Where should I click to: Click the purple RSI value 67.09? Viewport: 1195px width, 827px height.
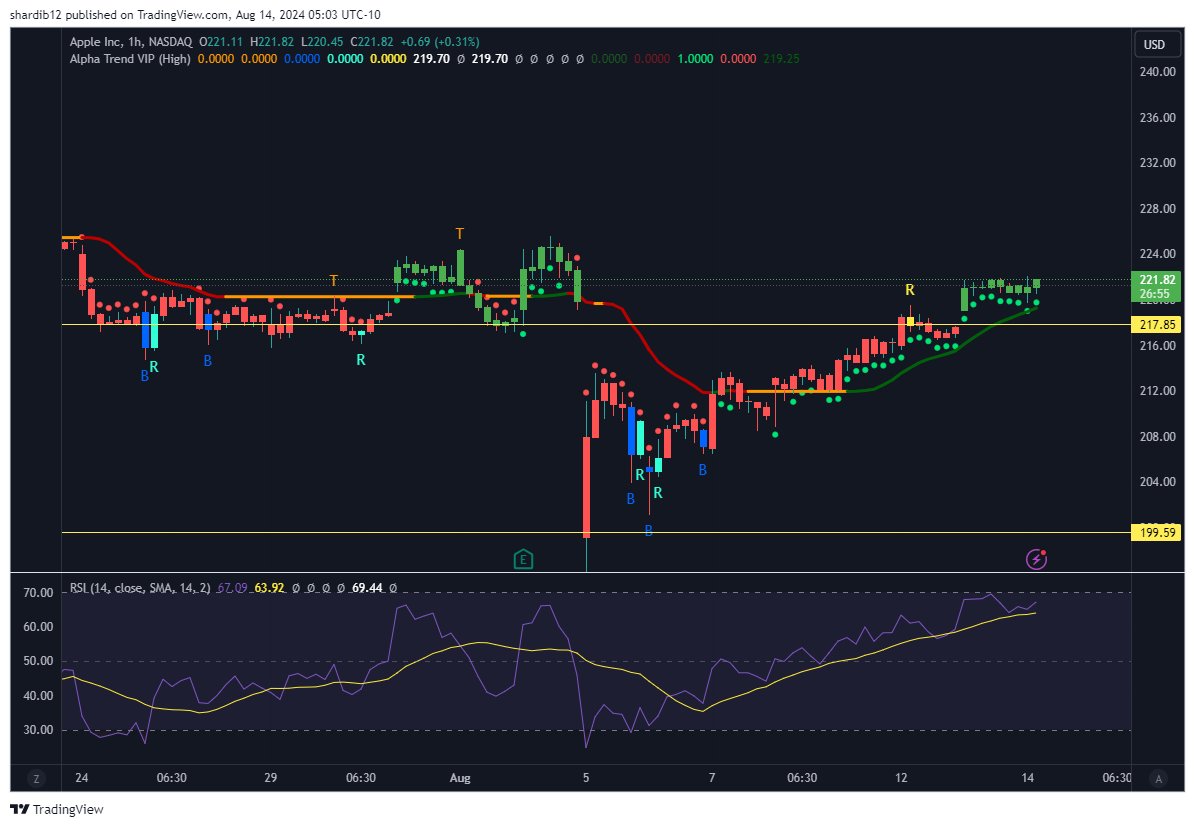tap(232, 588)
